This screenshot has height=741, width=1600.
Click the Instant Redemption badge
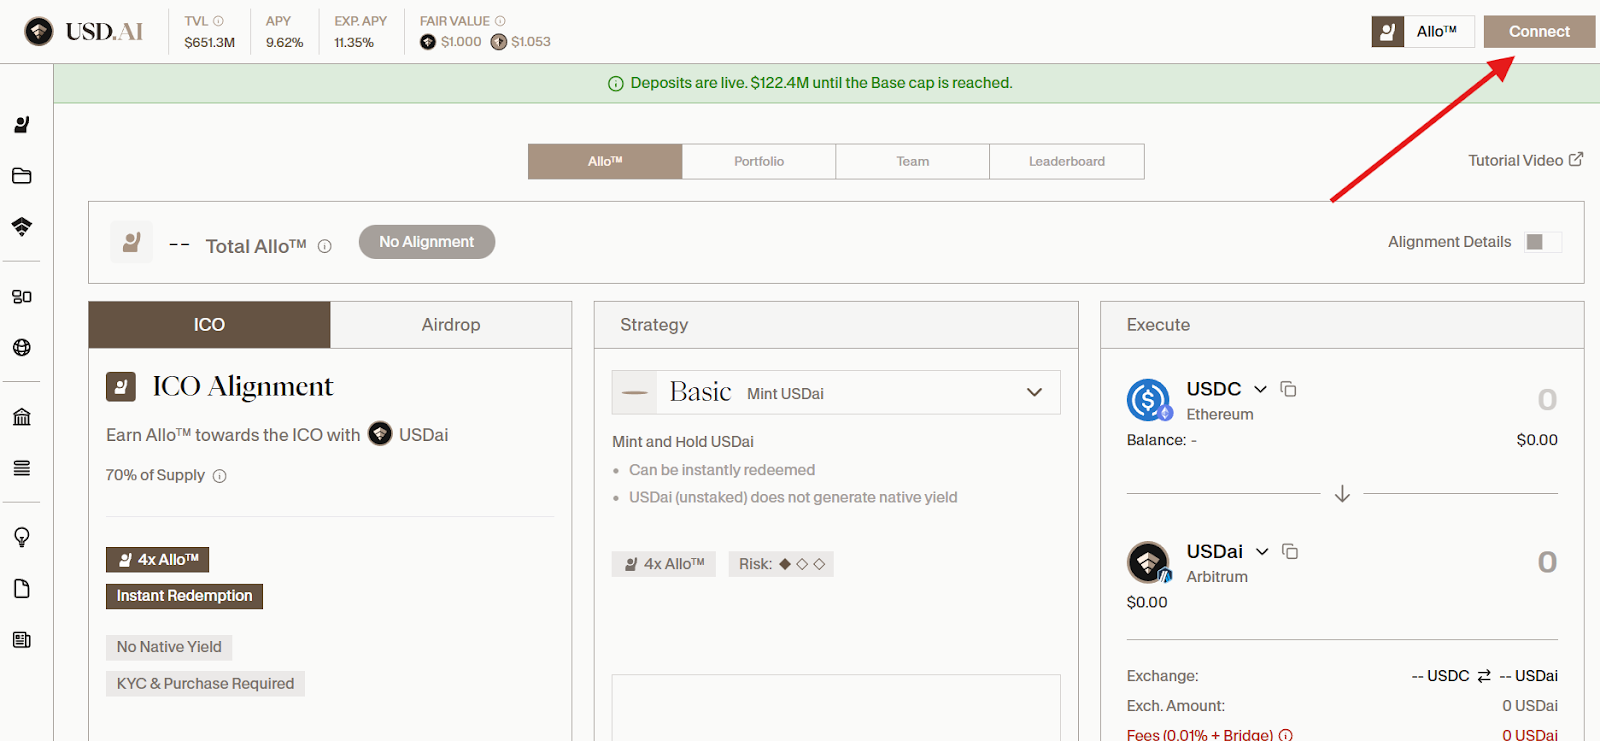click(x=185, y=596)
